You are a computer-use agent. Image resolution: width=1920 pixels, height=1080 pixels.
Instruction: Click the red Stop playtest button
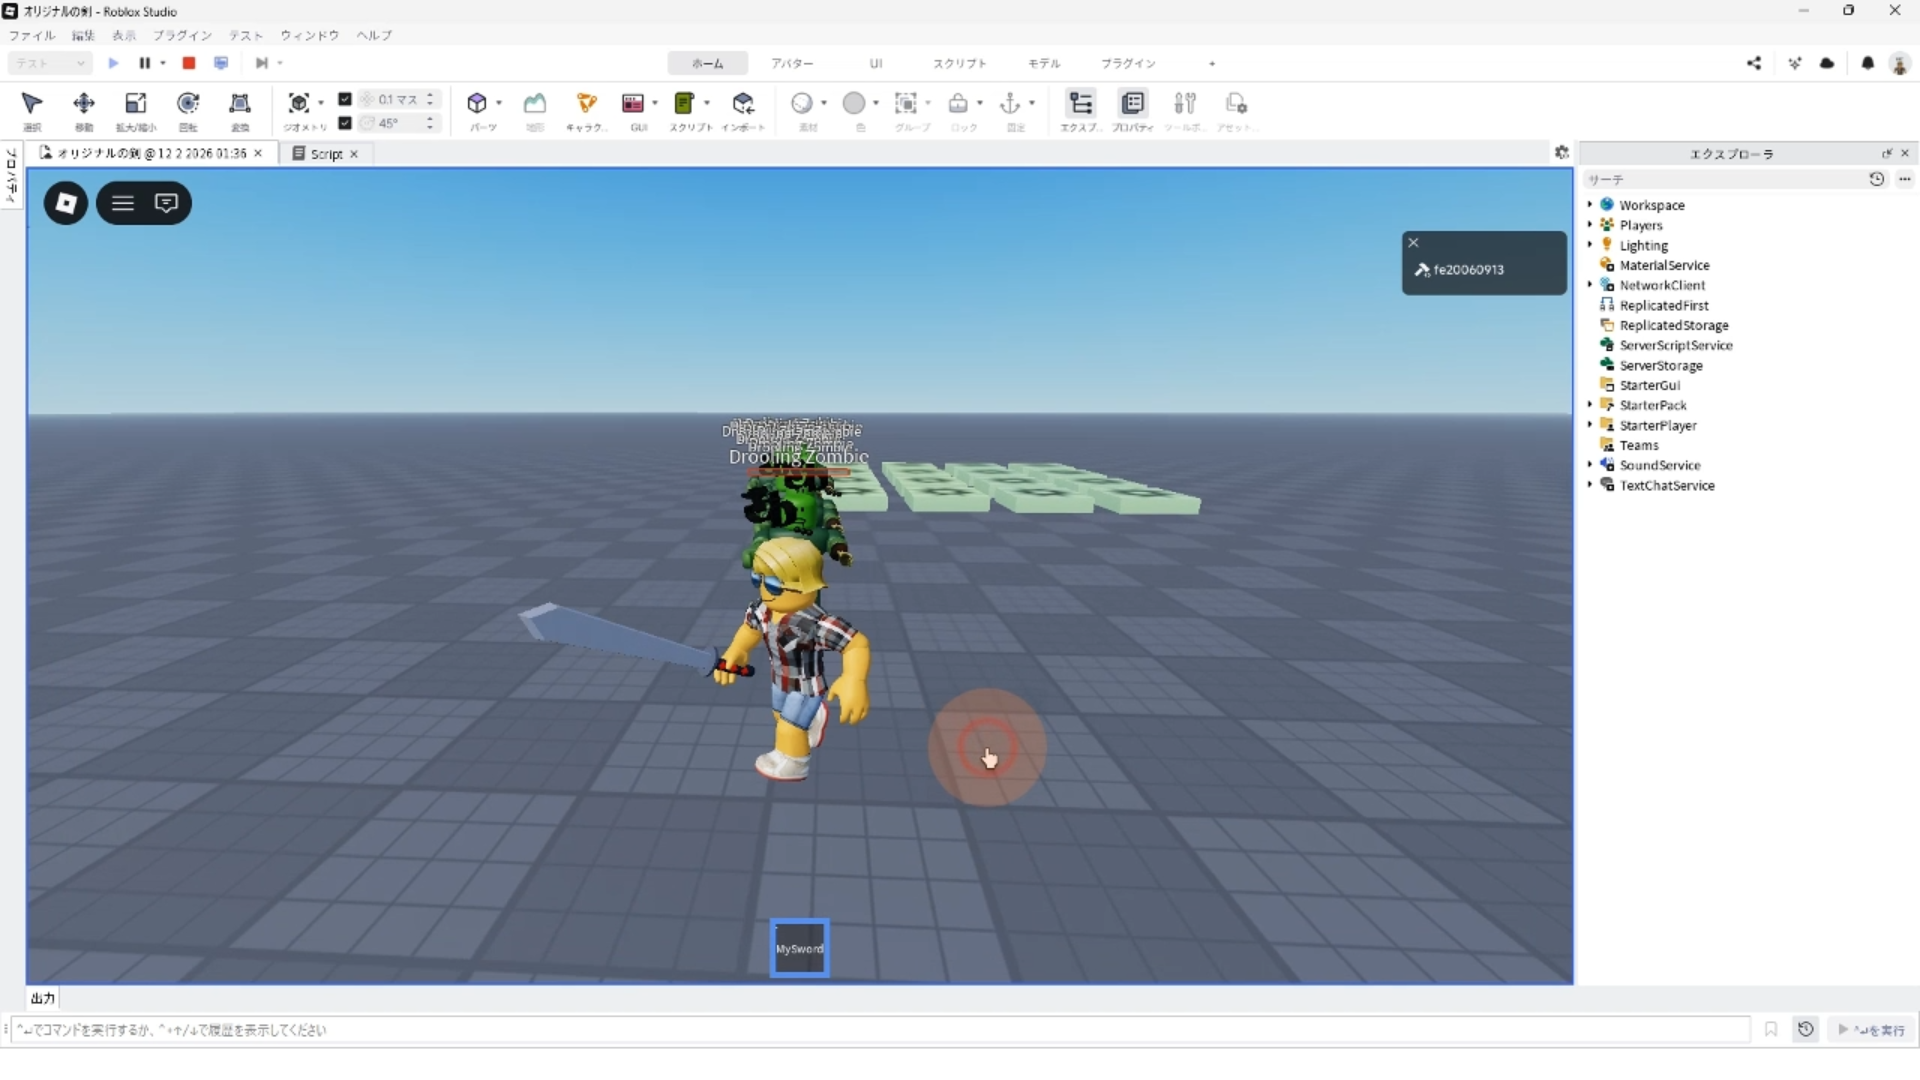coord(188,63)
